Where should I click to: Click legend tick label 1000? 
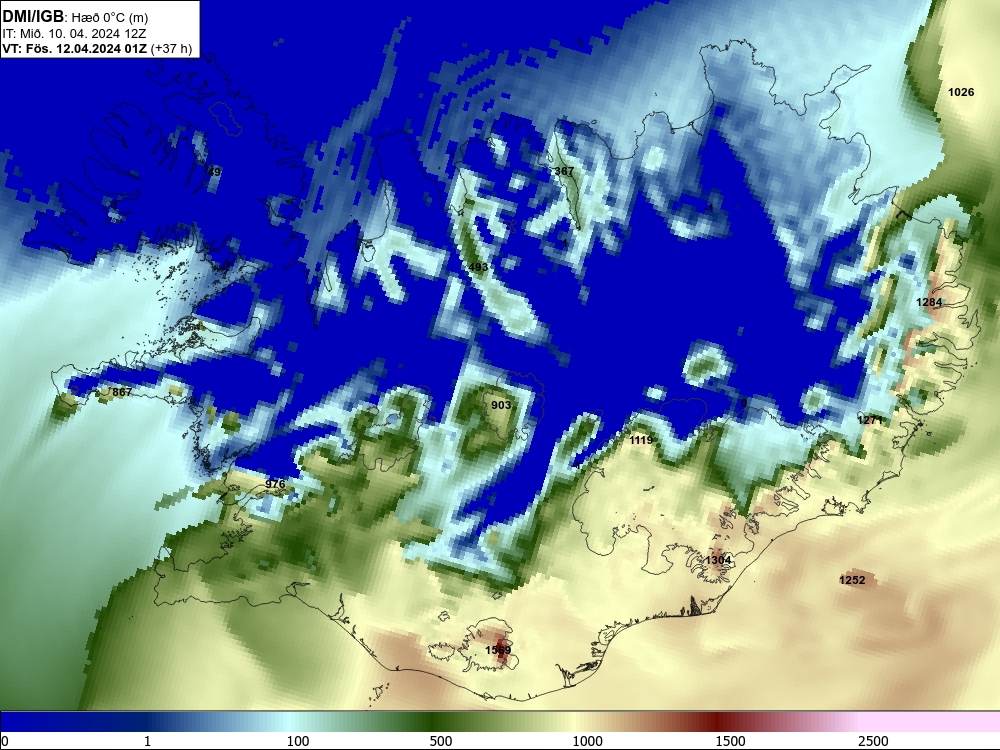click(x=587, y=741)
